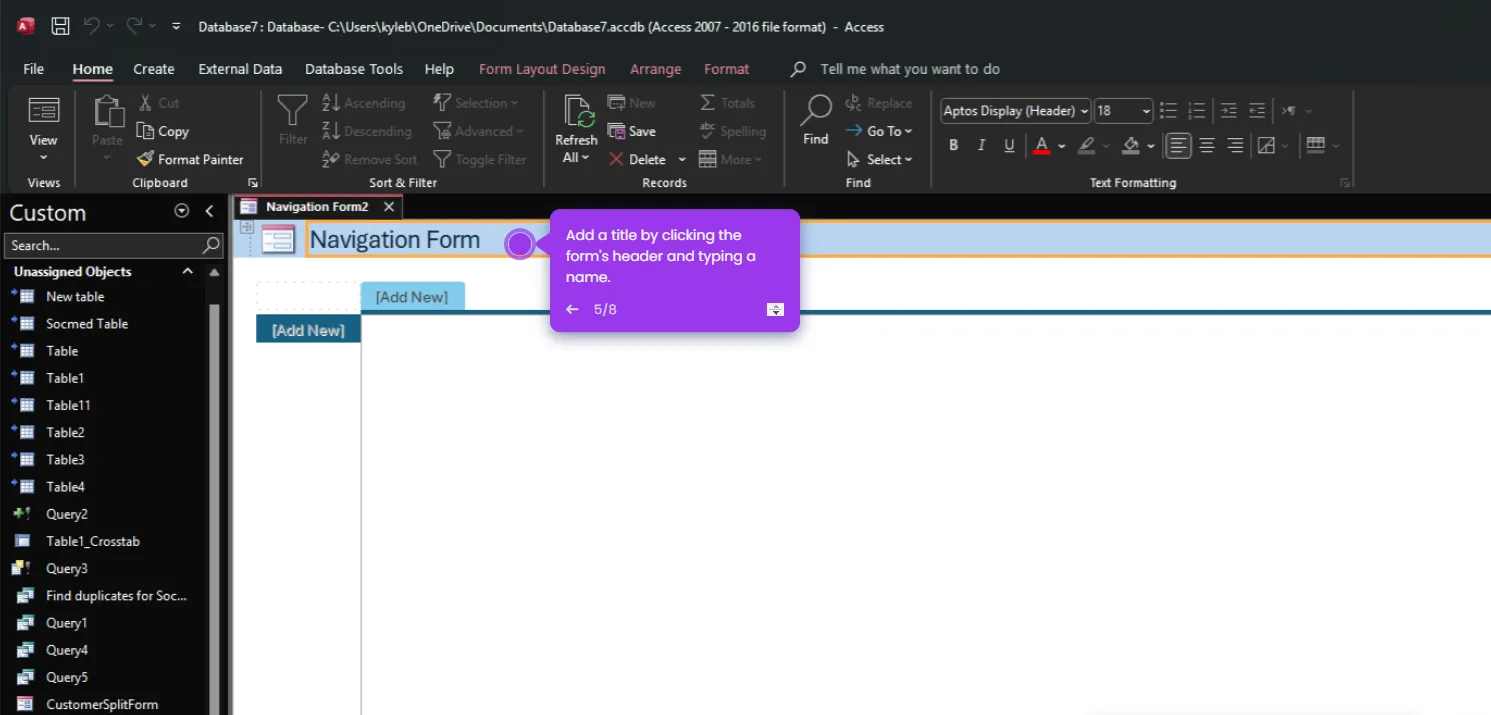Click the bulleted list icon
This screenshot has width=1491, height=715.
click(x=1168, y=110)
